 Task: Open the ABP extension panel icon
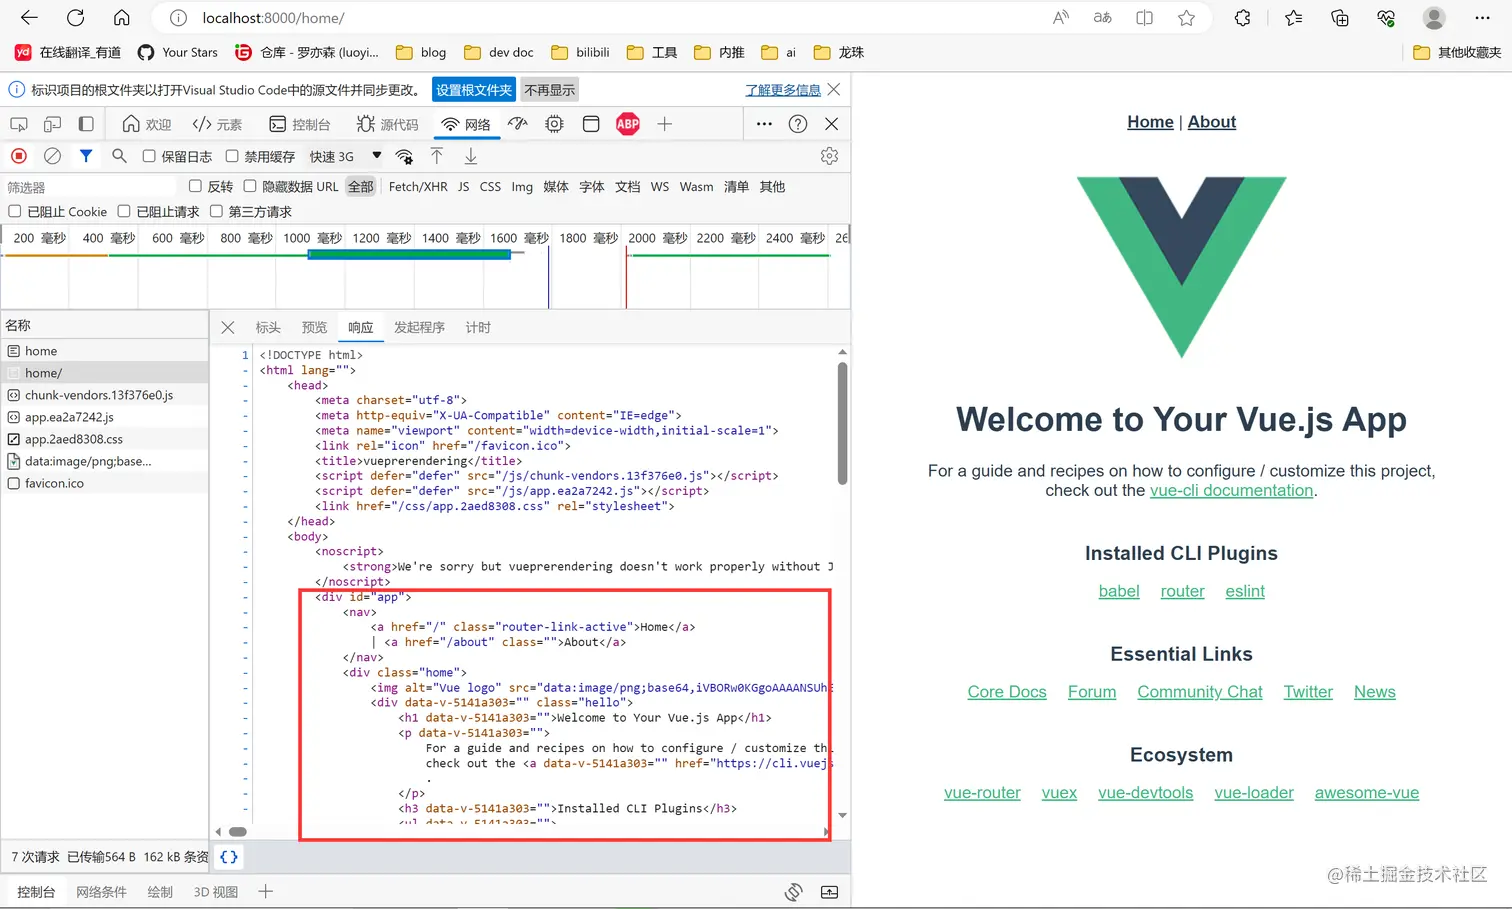[x=628, y=124]
